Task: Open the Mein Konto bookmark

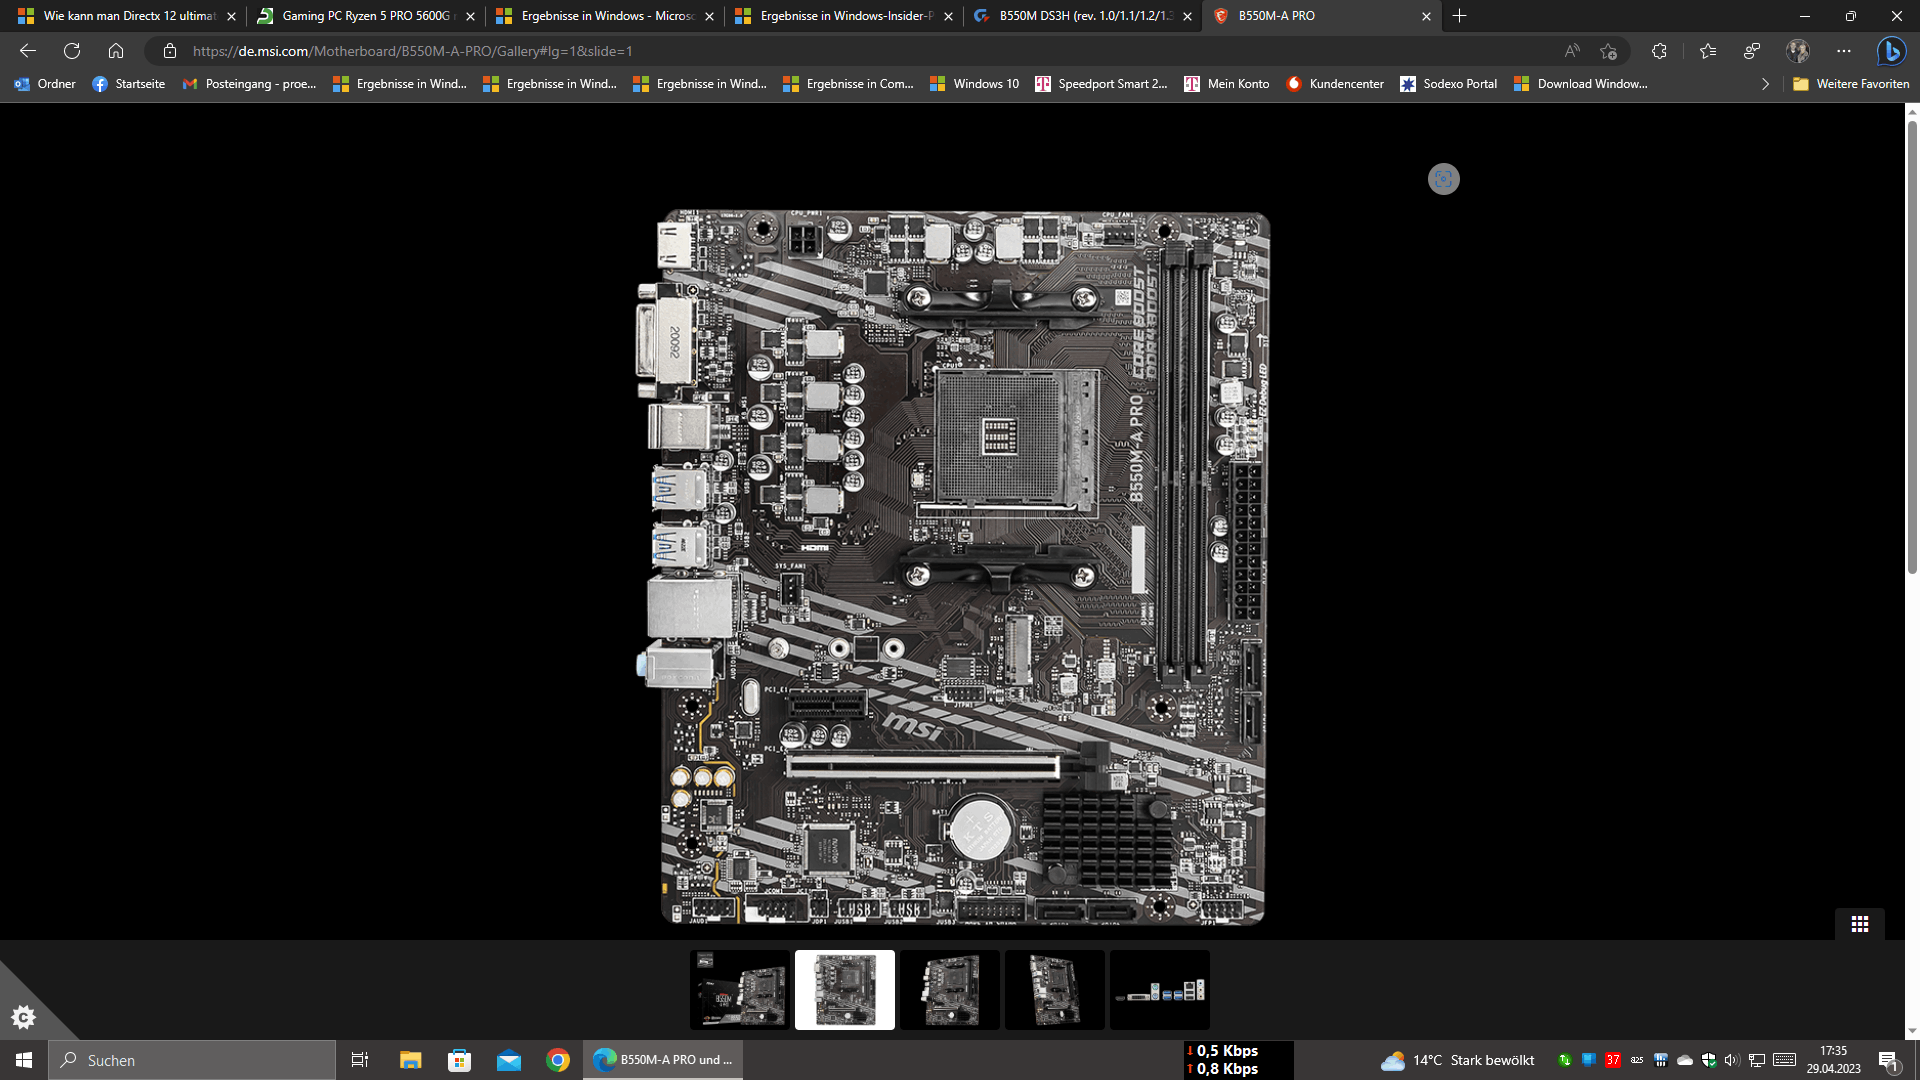Action: pyautogui.click(x=1227, y=84)
